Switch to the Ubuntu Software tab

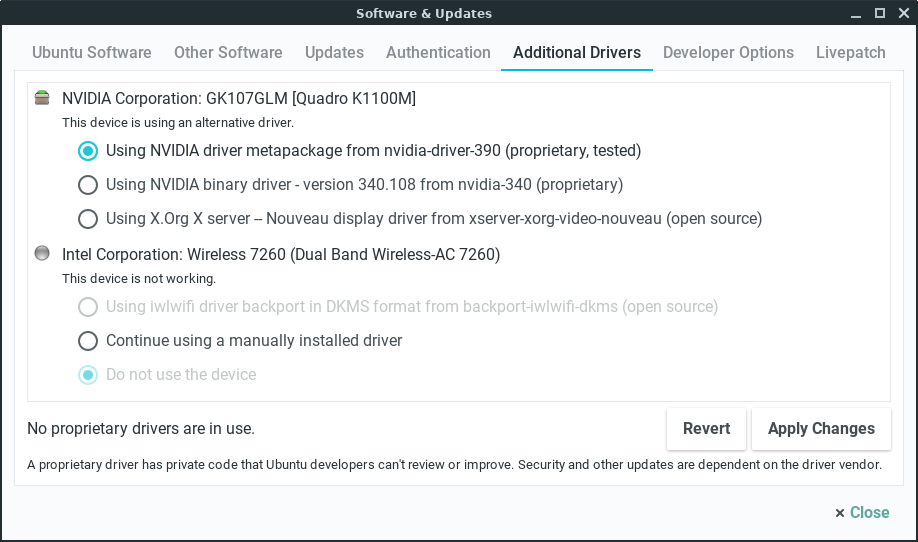(92, 53)
